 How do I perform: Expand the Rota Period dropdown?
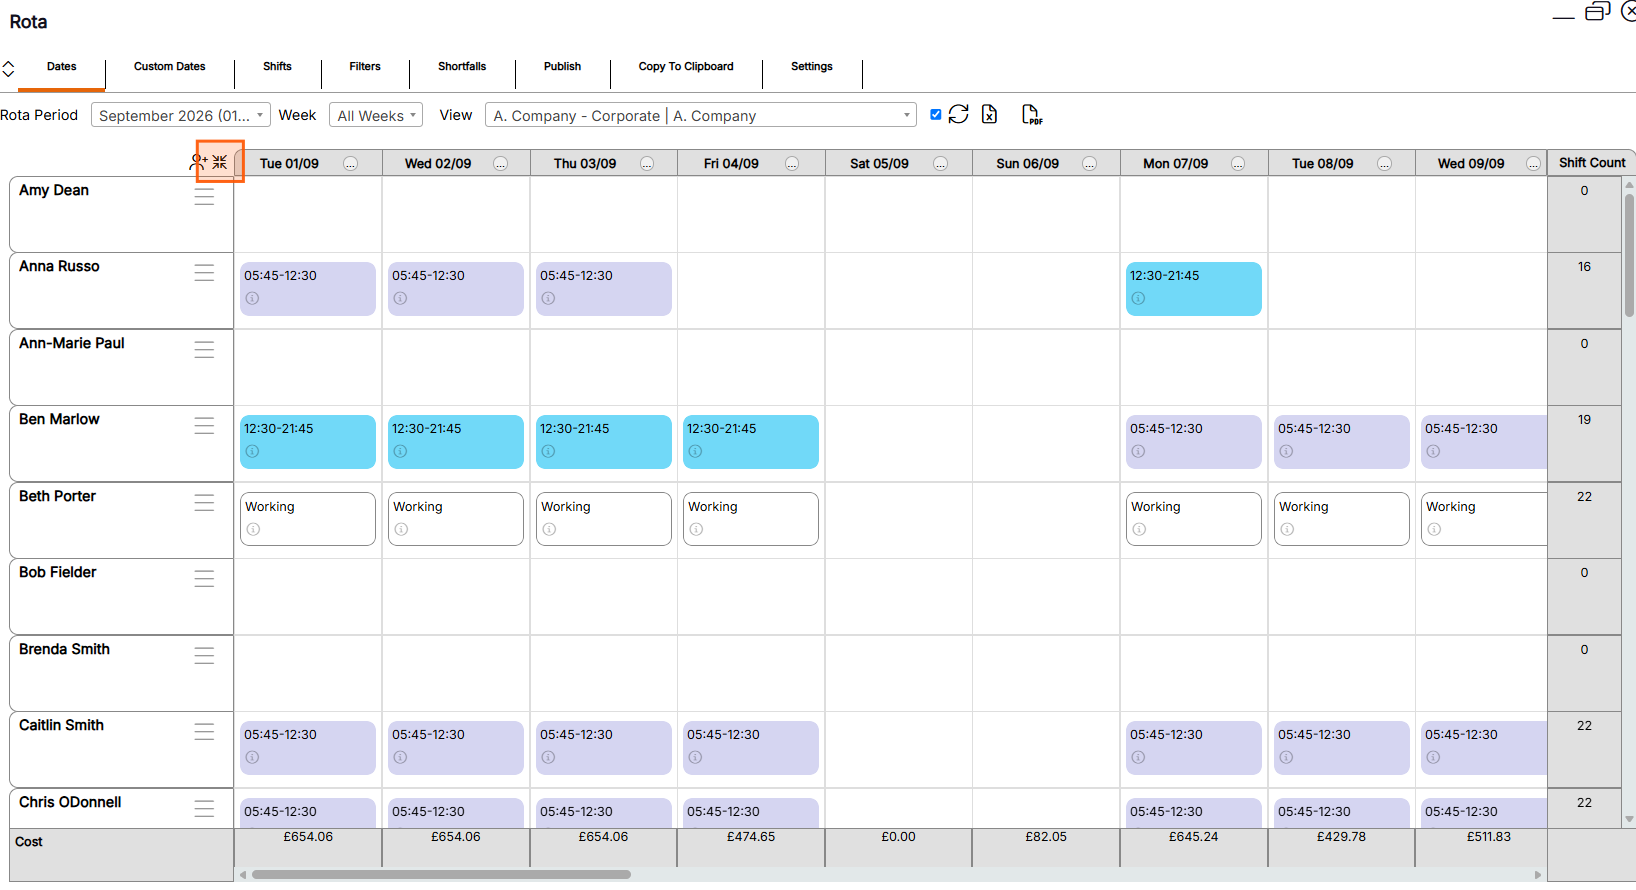click(181, 115)
